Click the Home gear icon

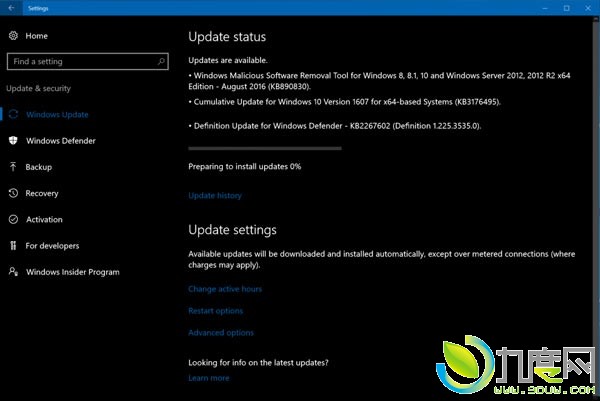(13, 36)
